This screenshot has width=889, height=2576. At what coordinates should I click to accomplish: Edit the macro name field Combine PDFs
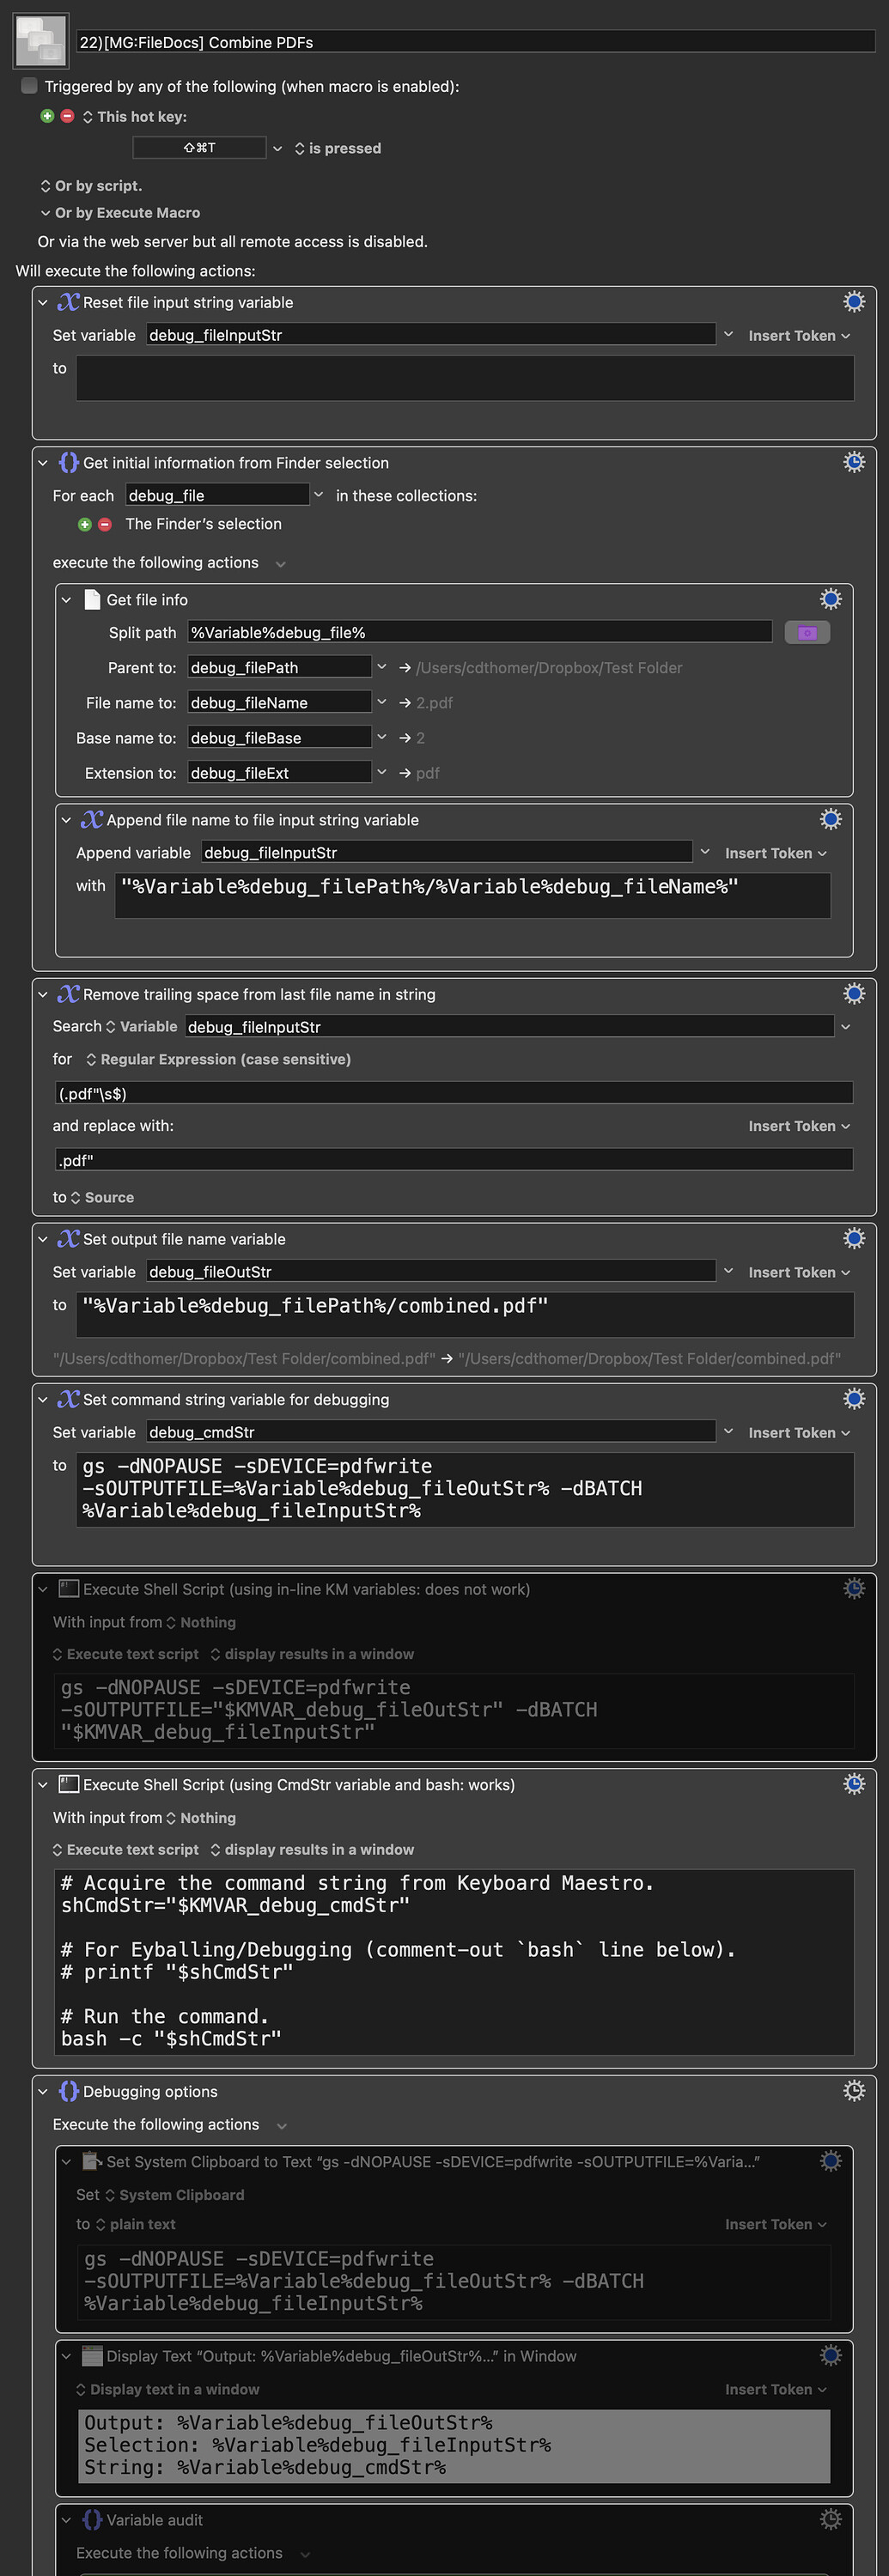tap(476, 42)
